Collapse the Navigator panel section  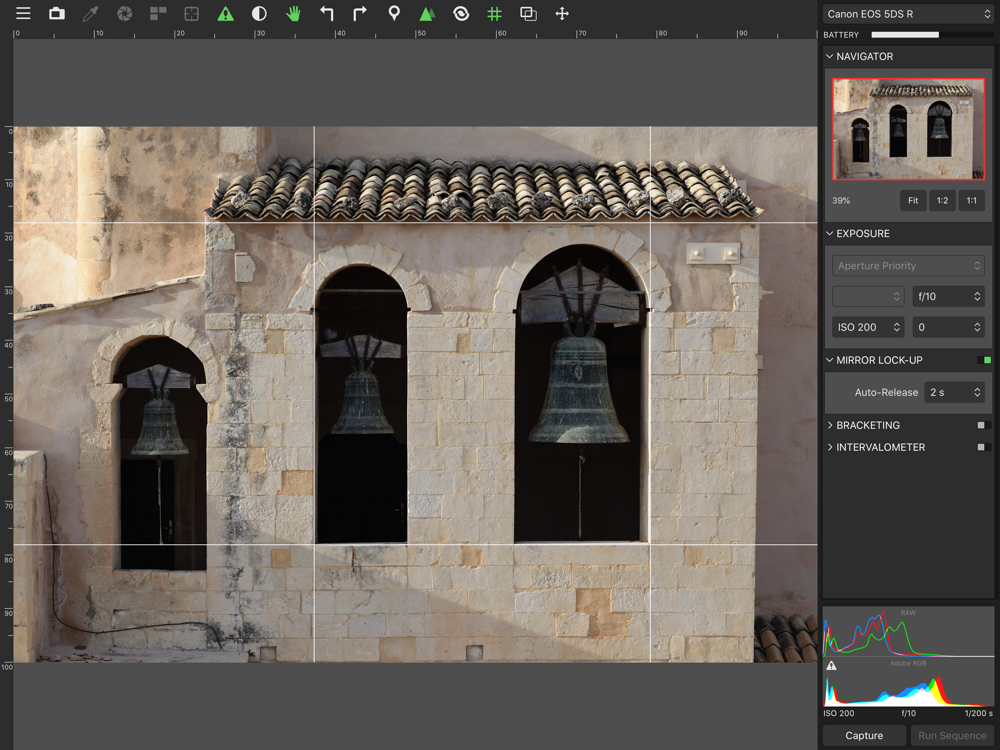click(x=830, y=57)
